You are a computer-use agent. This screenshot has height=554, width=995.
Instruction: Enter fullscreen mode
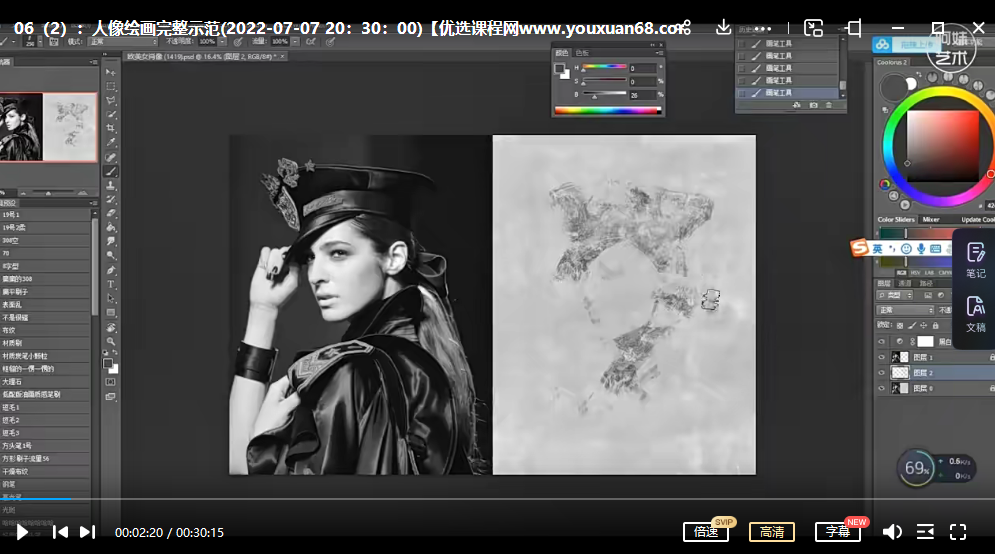click(958, 532)
